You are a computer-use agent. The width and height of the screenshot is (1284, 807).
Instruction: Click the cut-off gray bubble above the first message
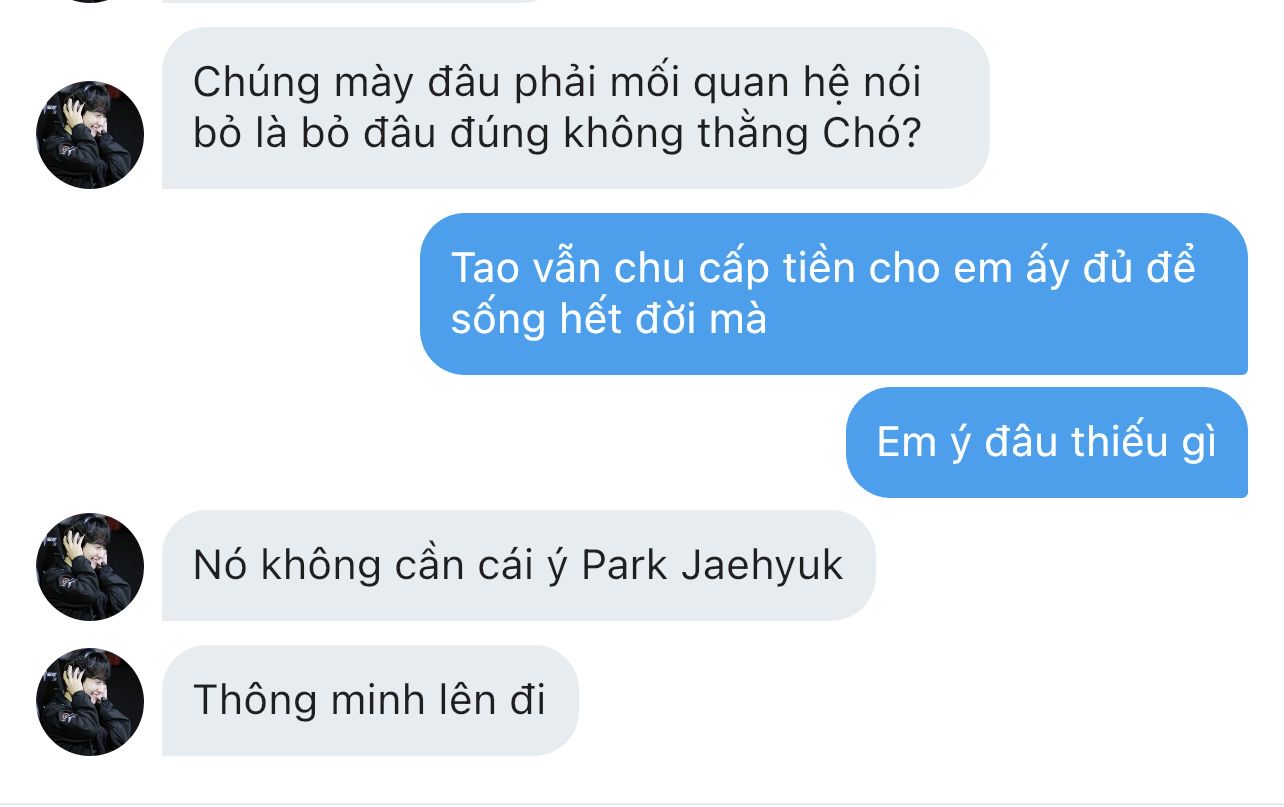tap(355, 1)
